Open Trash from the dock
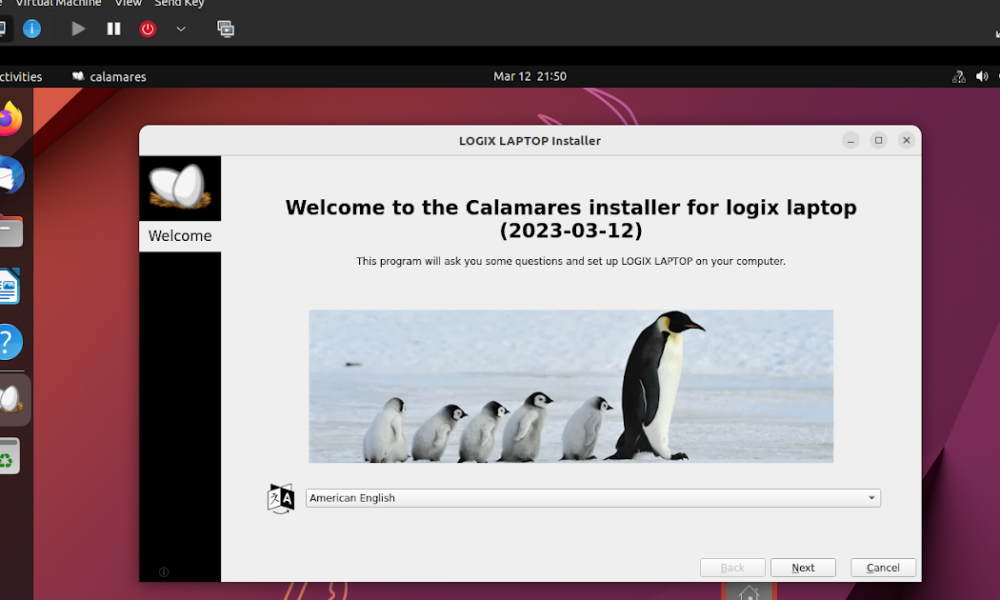Screen dimensions: 1000x600 tap(9, 455)
